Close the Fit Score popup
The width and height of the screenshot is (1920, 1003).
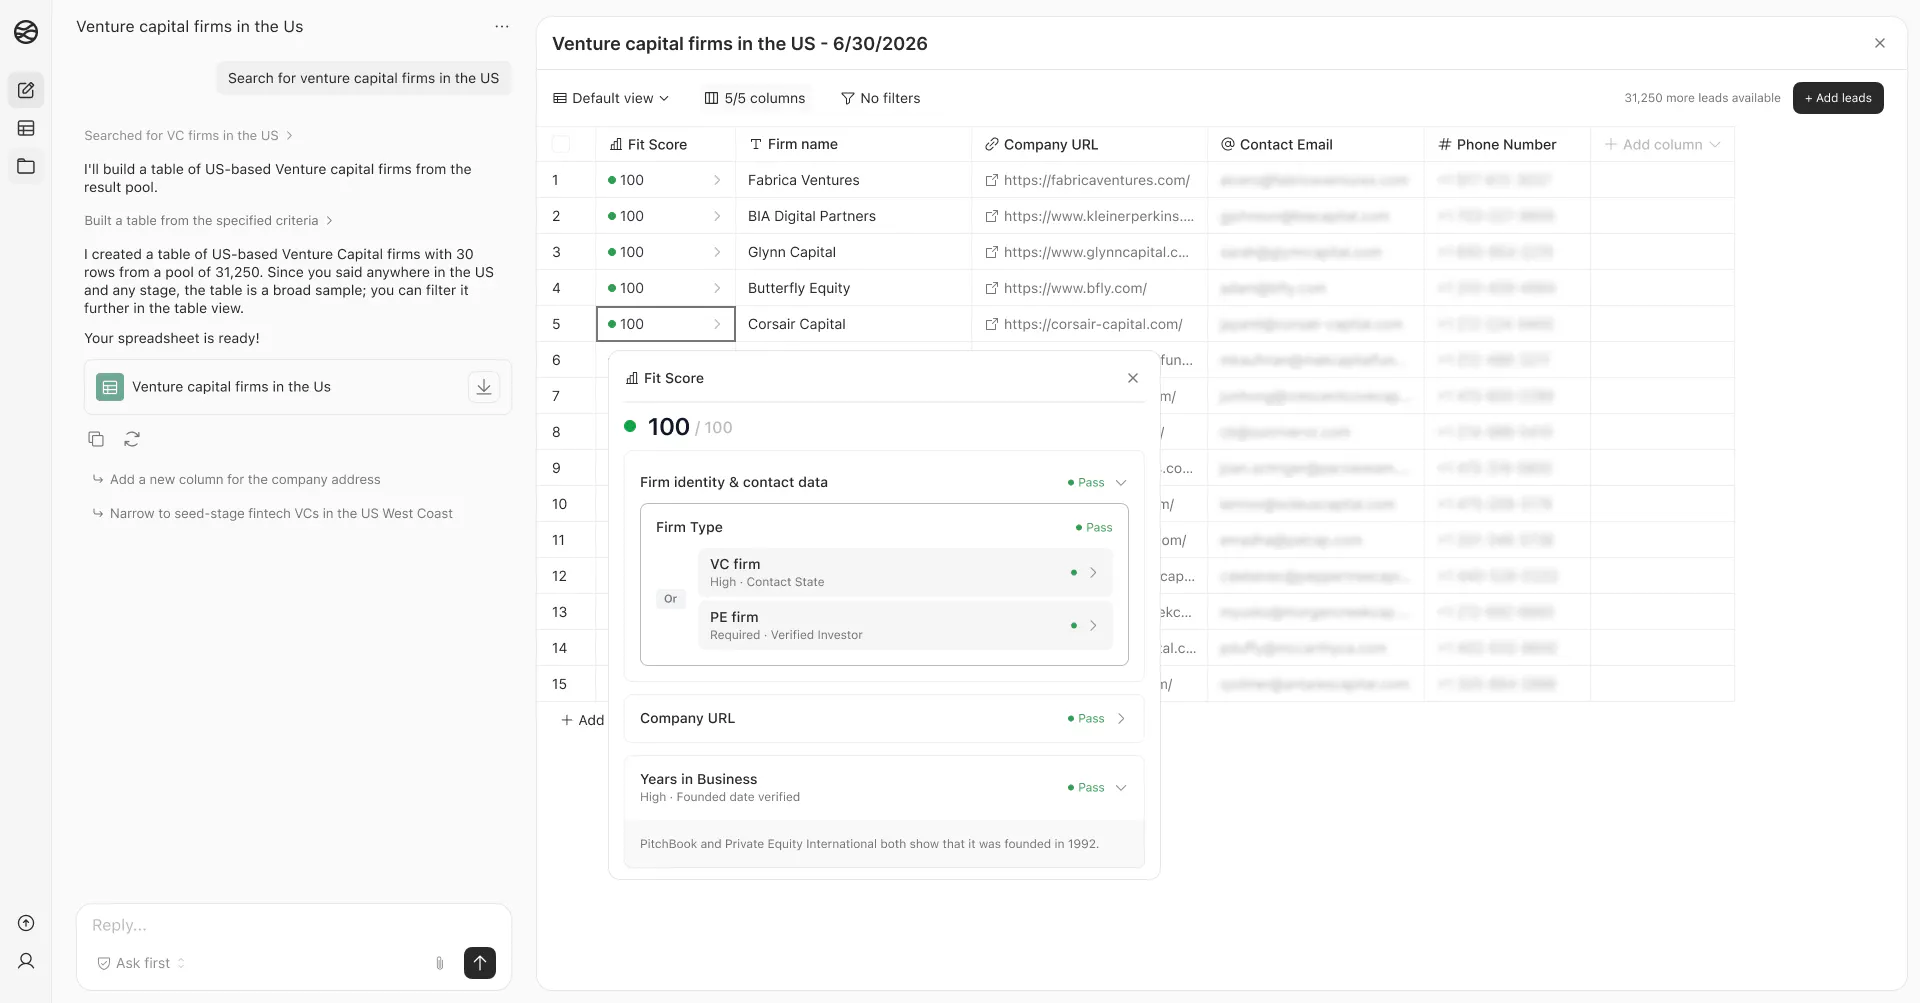point(1133,378)
